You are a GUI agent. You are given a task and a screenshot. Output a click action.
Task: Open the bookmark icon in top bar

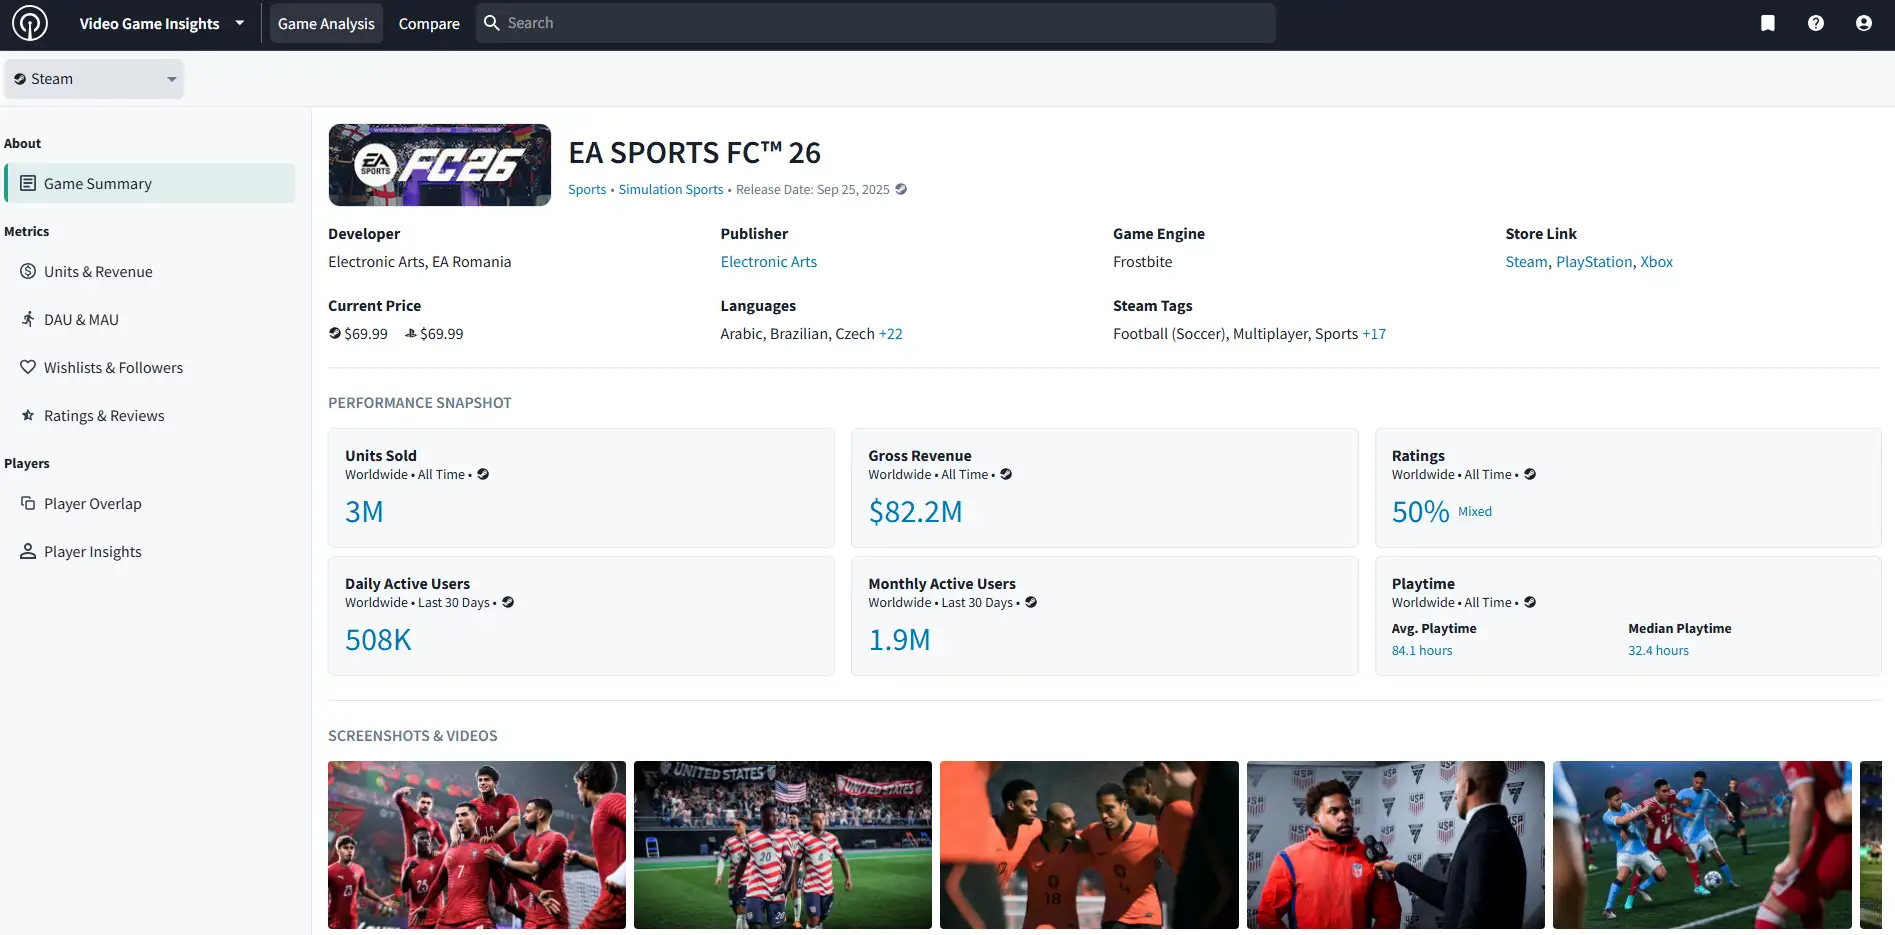[1768, 23]
